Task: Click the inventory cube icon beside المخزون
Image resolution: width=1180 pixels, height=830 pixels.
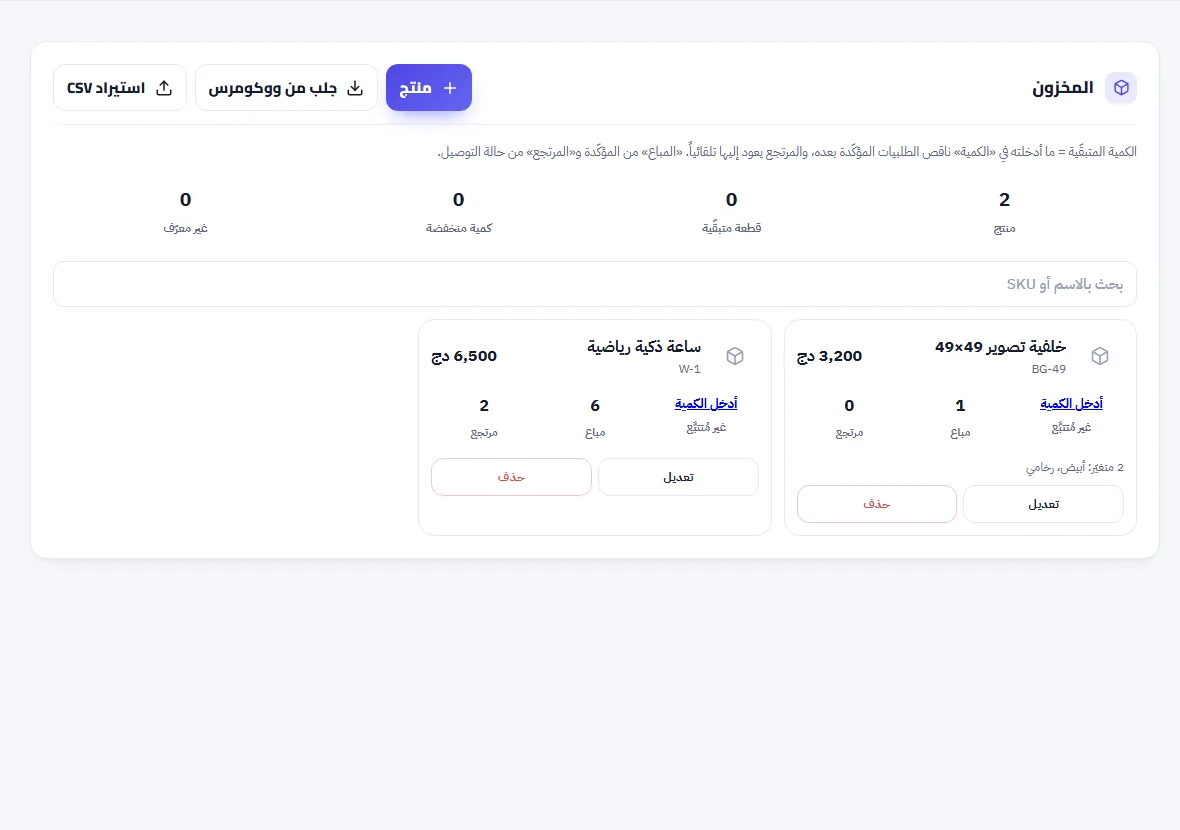Action: click(1121, 88)
